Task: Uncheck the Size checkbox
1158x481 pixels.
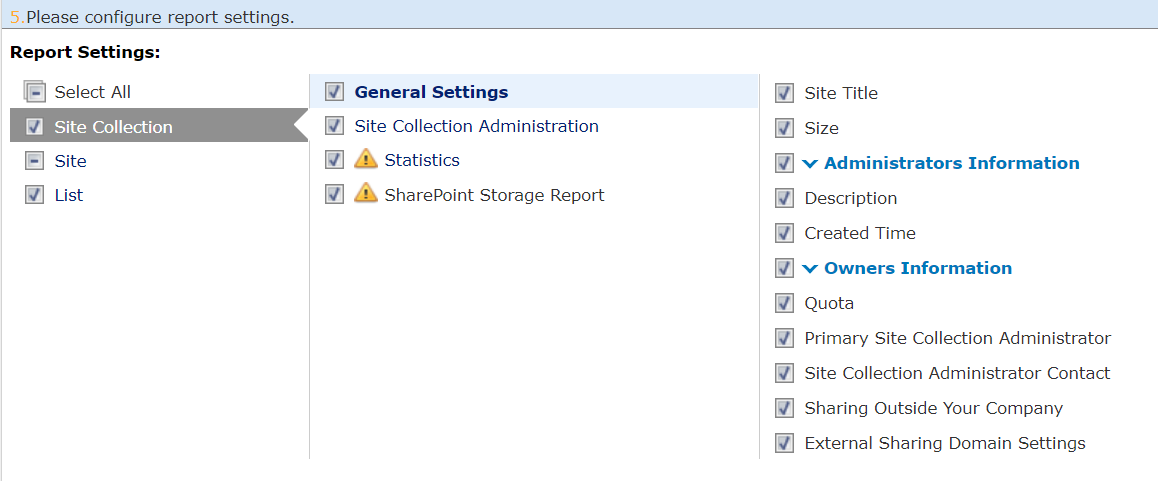Action: click(784, 128)
